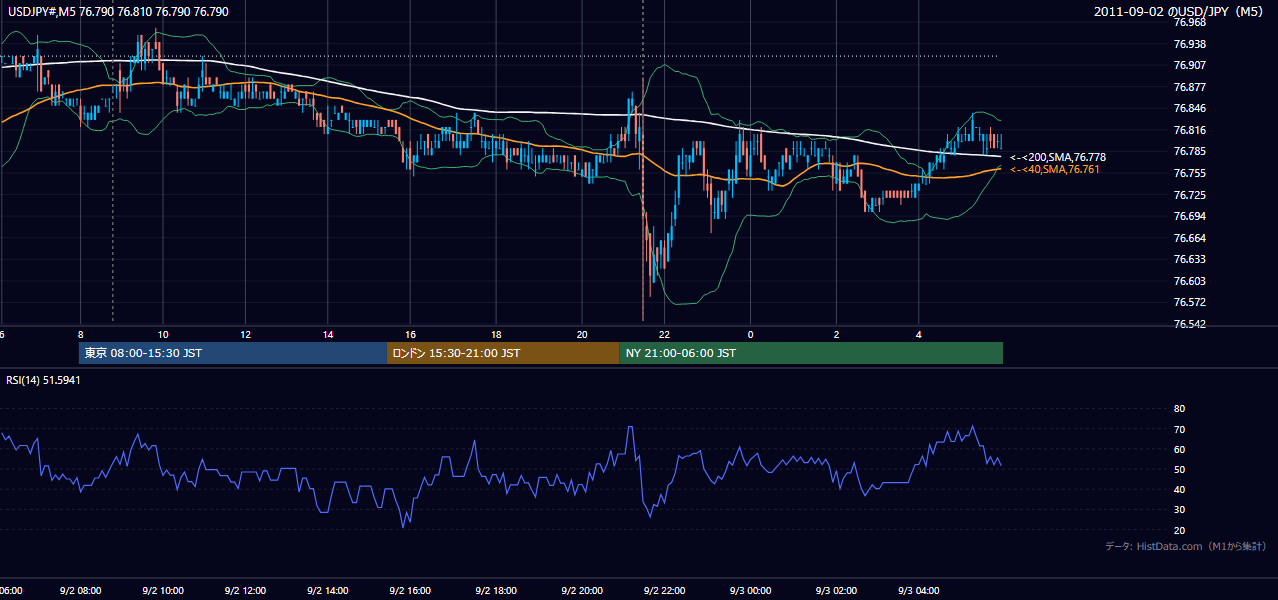1278x600 pixels.
Task: Click price axis value 76.572
Action: pos(1189,302)
